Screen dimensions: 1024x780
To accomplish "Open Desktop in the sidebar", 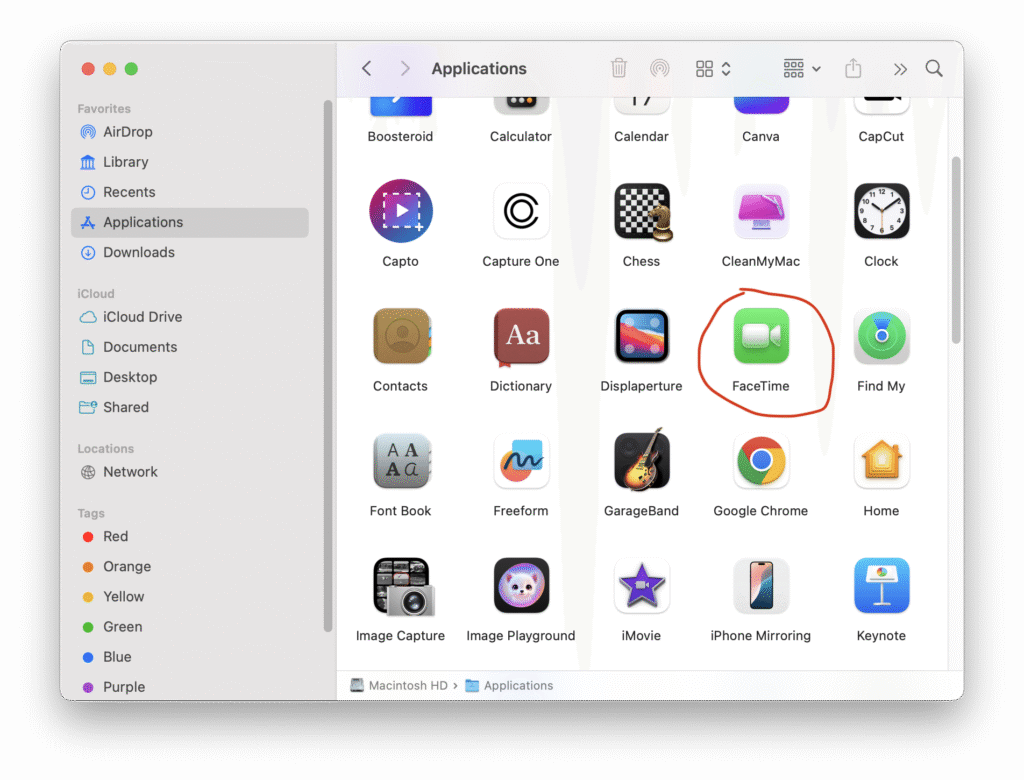I will 189,377.
